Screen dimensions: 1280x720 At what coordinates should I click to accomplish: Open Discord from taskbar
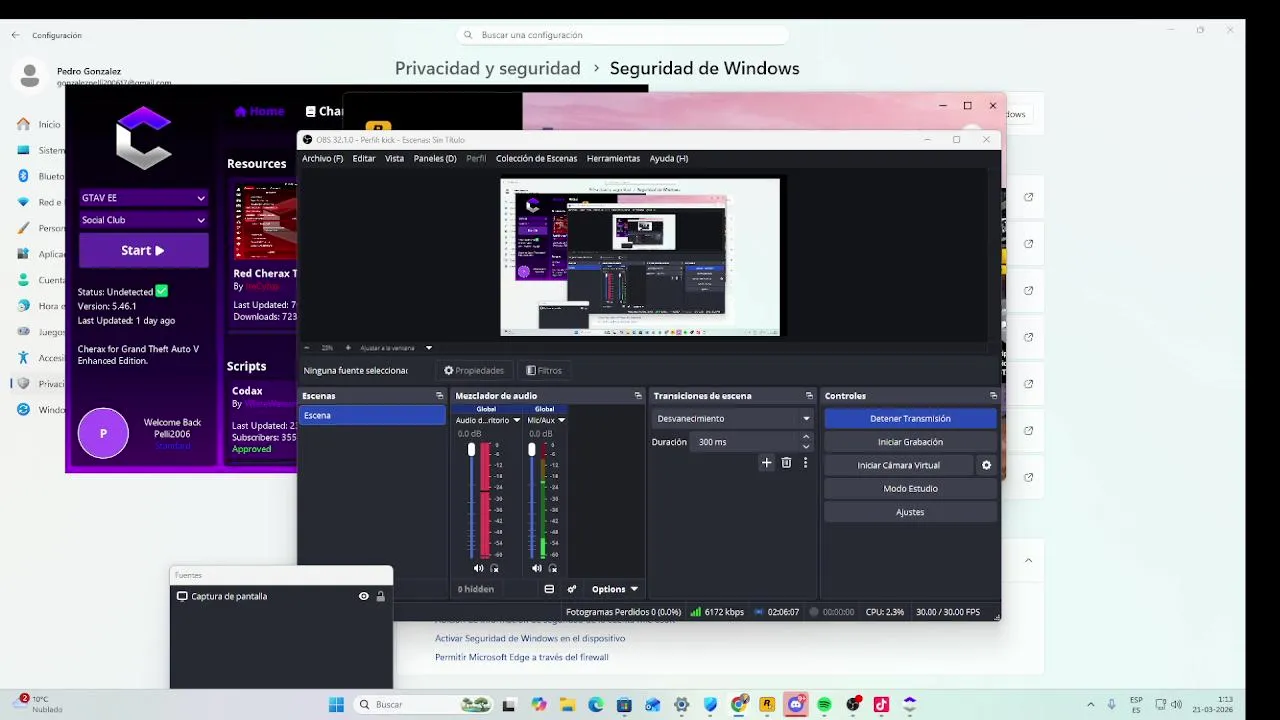pos(796,704)
